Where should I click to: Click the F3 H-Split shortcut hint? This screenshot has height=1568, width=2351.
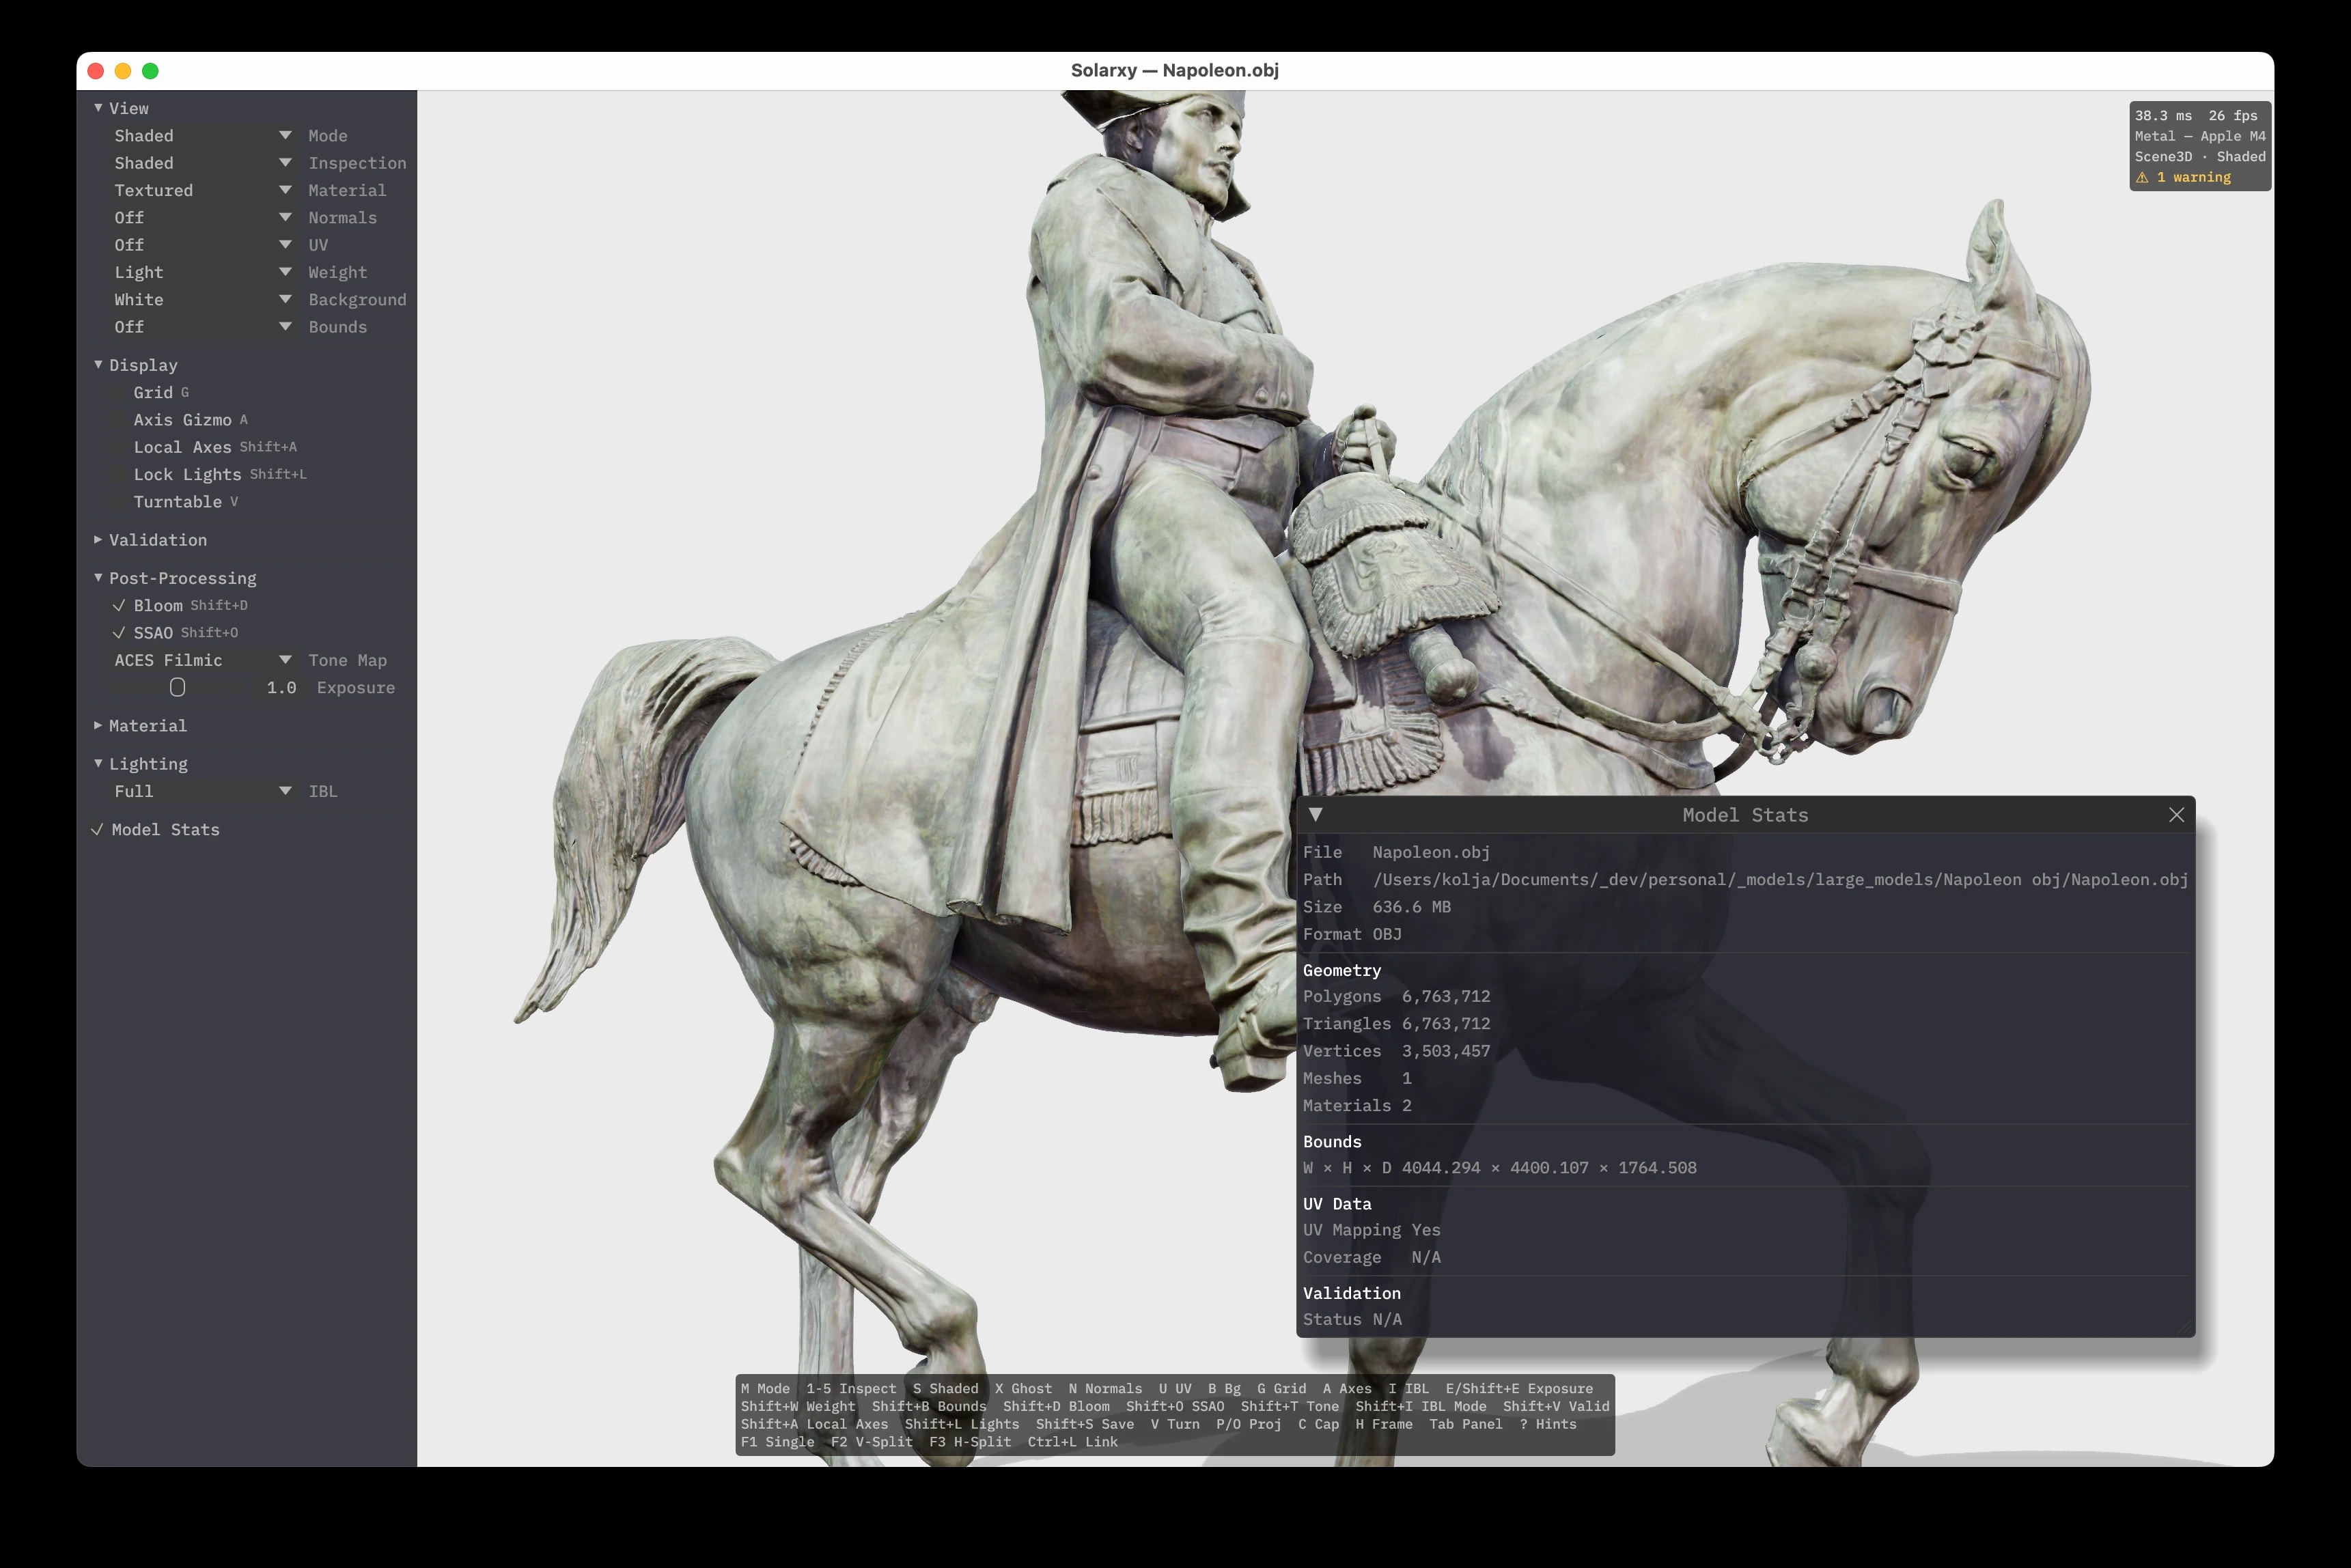(x=970, y=1442)
